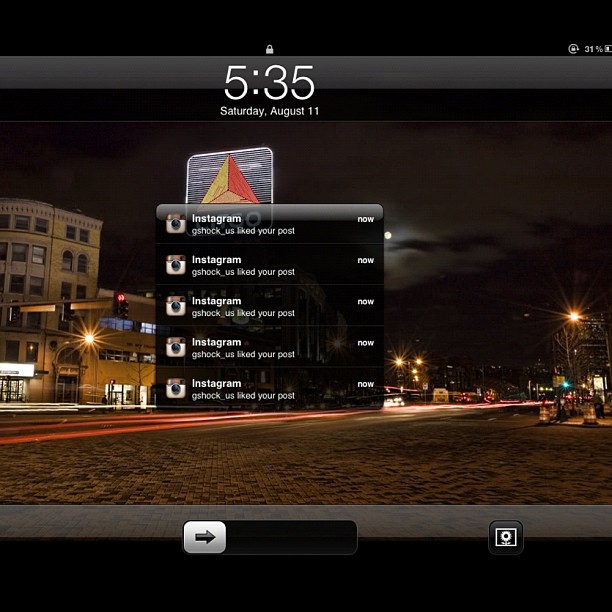Open "gshock_us liked your post" in third notification
612x612 pixels.
(x=243, y=313)
